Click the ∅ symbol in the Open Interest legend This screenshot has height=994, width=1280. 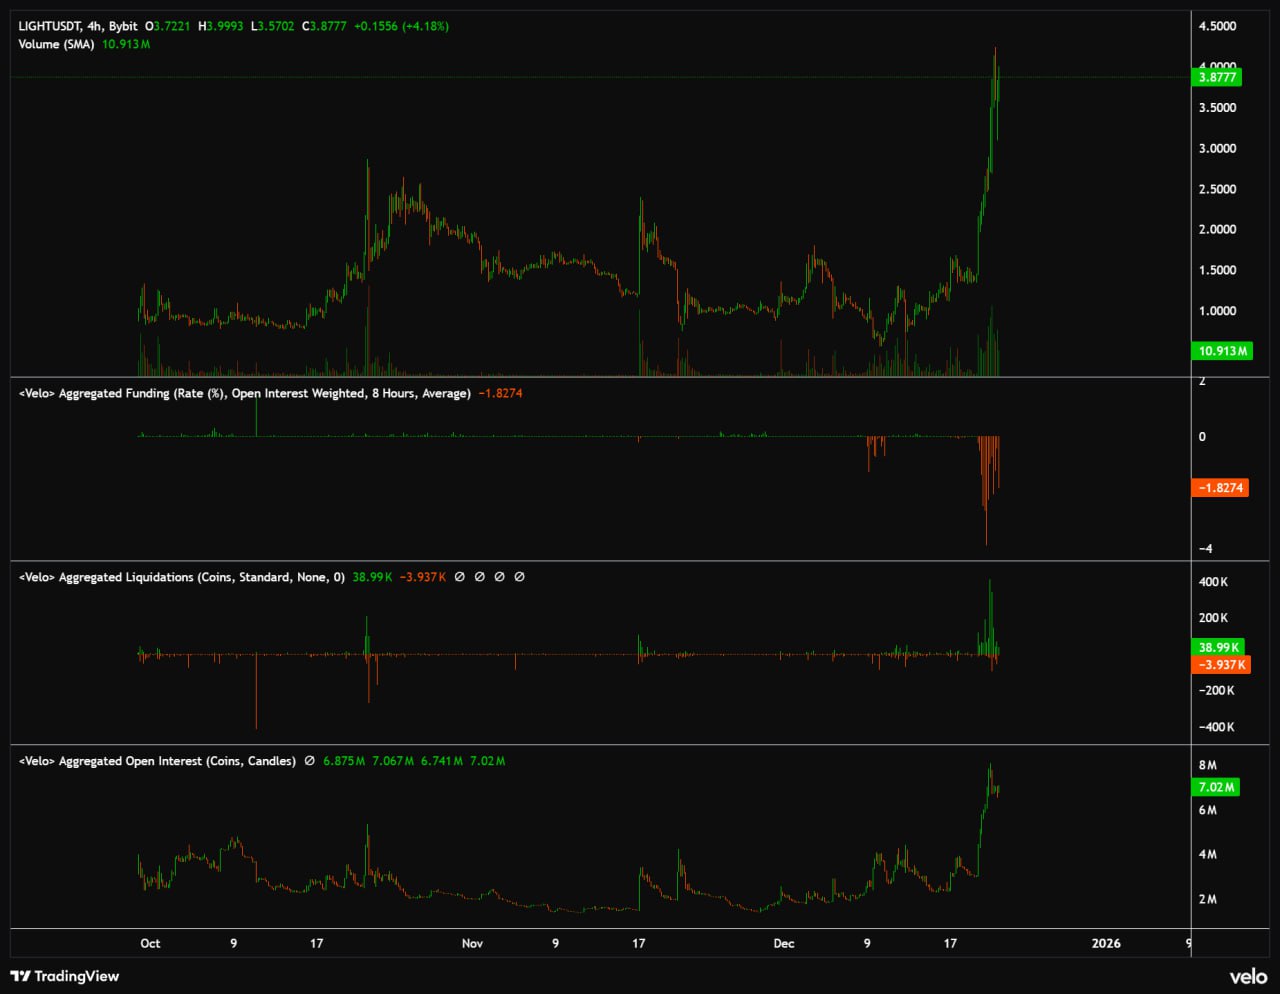pos(310,761)
